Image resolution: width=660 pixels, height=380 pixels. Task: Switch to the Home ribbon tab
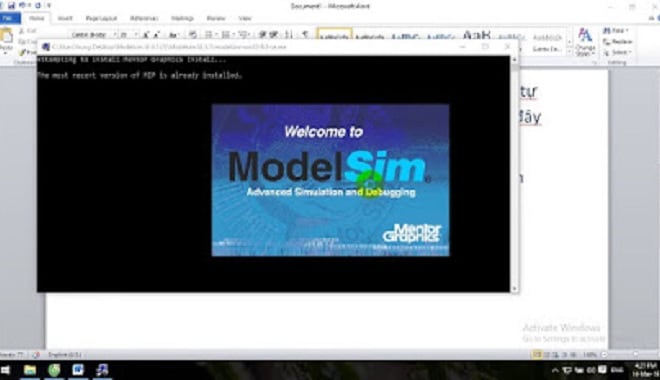[x=37, y=18]
